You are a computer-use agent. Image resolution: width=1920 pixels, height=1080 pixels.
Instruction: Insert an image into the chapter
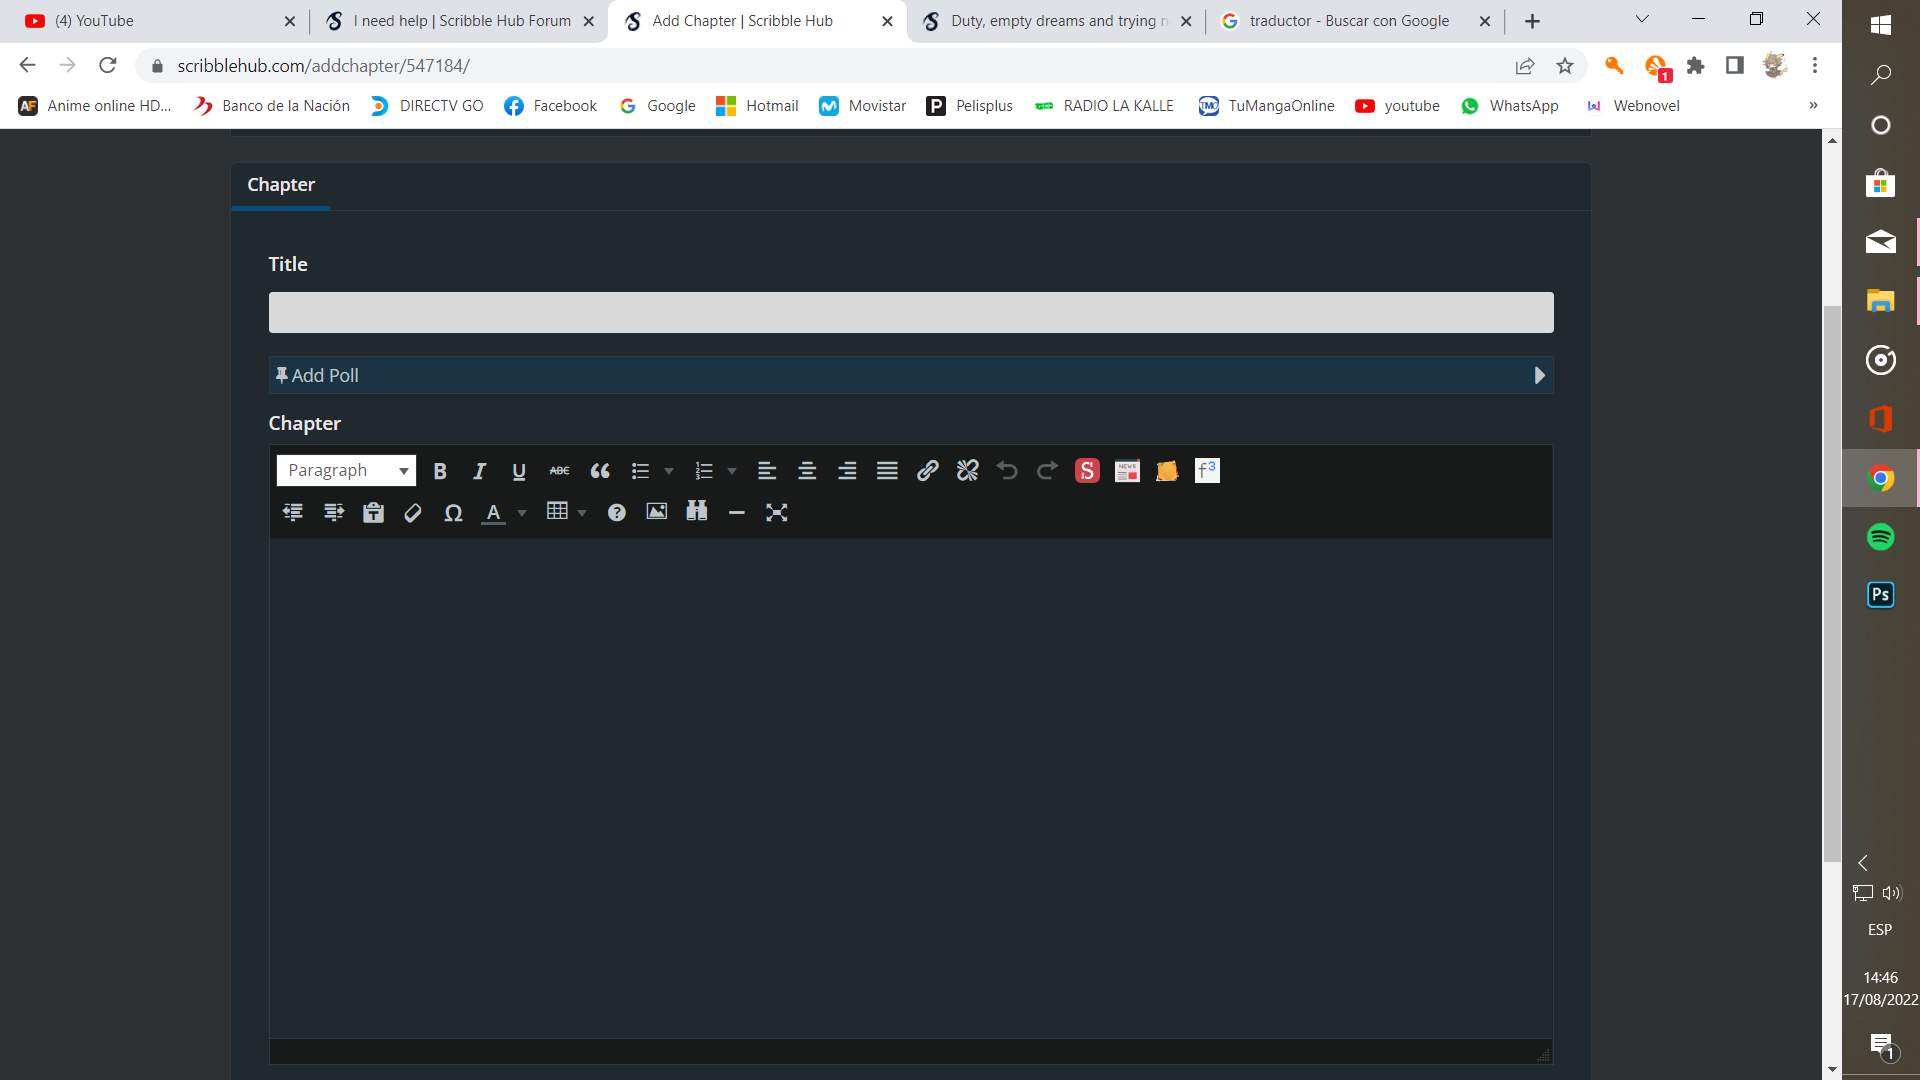pyautogui.click(x=656, y=512)
